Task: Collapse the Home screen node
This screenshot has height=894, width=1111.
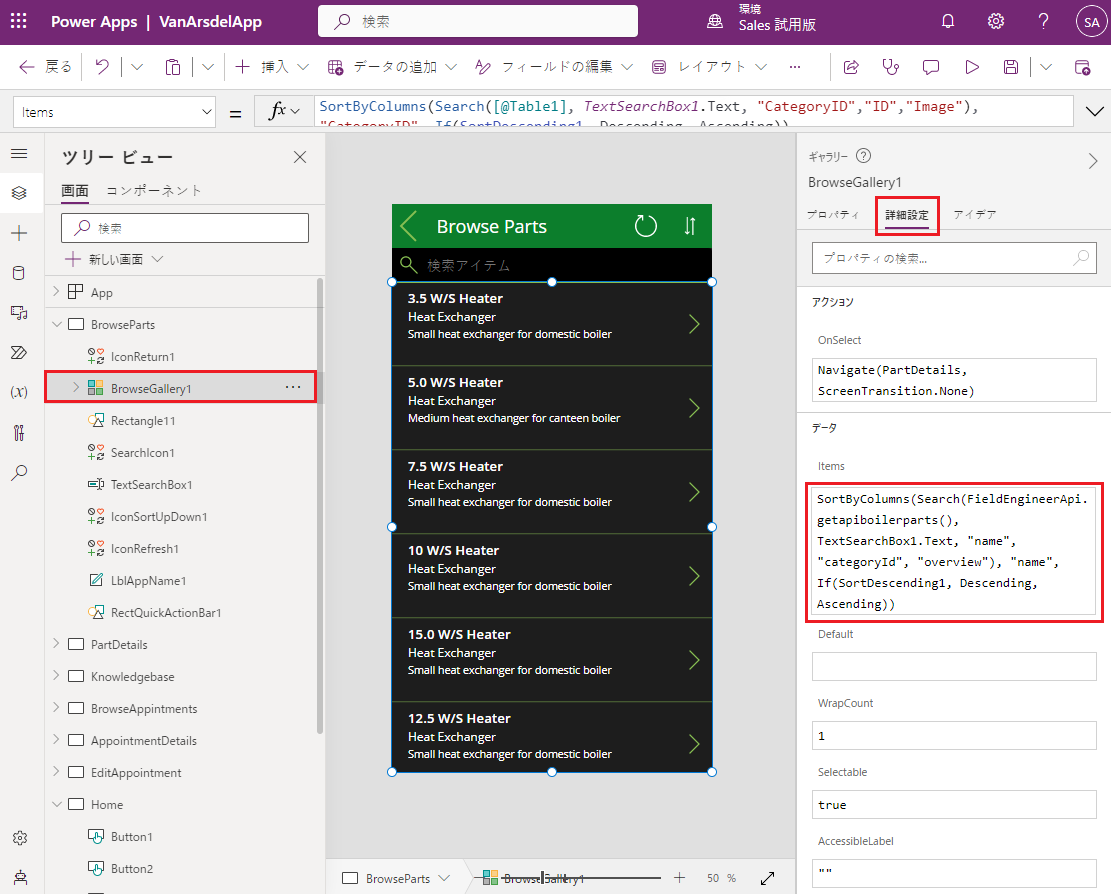Action: click(57, 804)
